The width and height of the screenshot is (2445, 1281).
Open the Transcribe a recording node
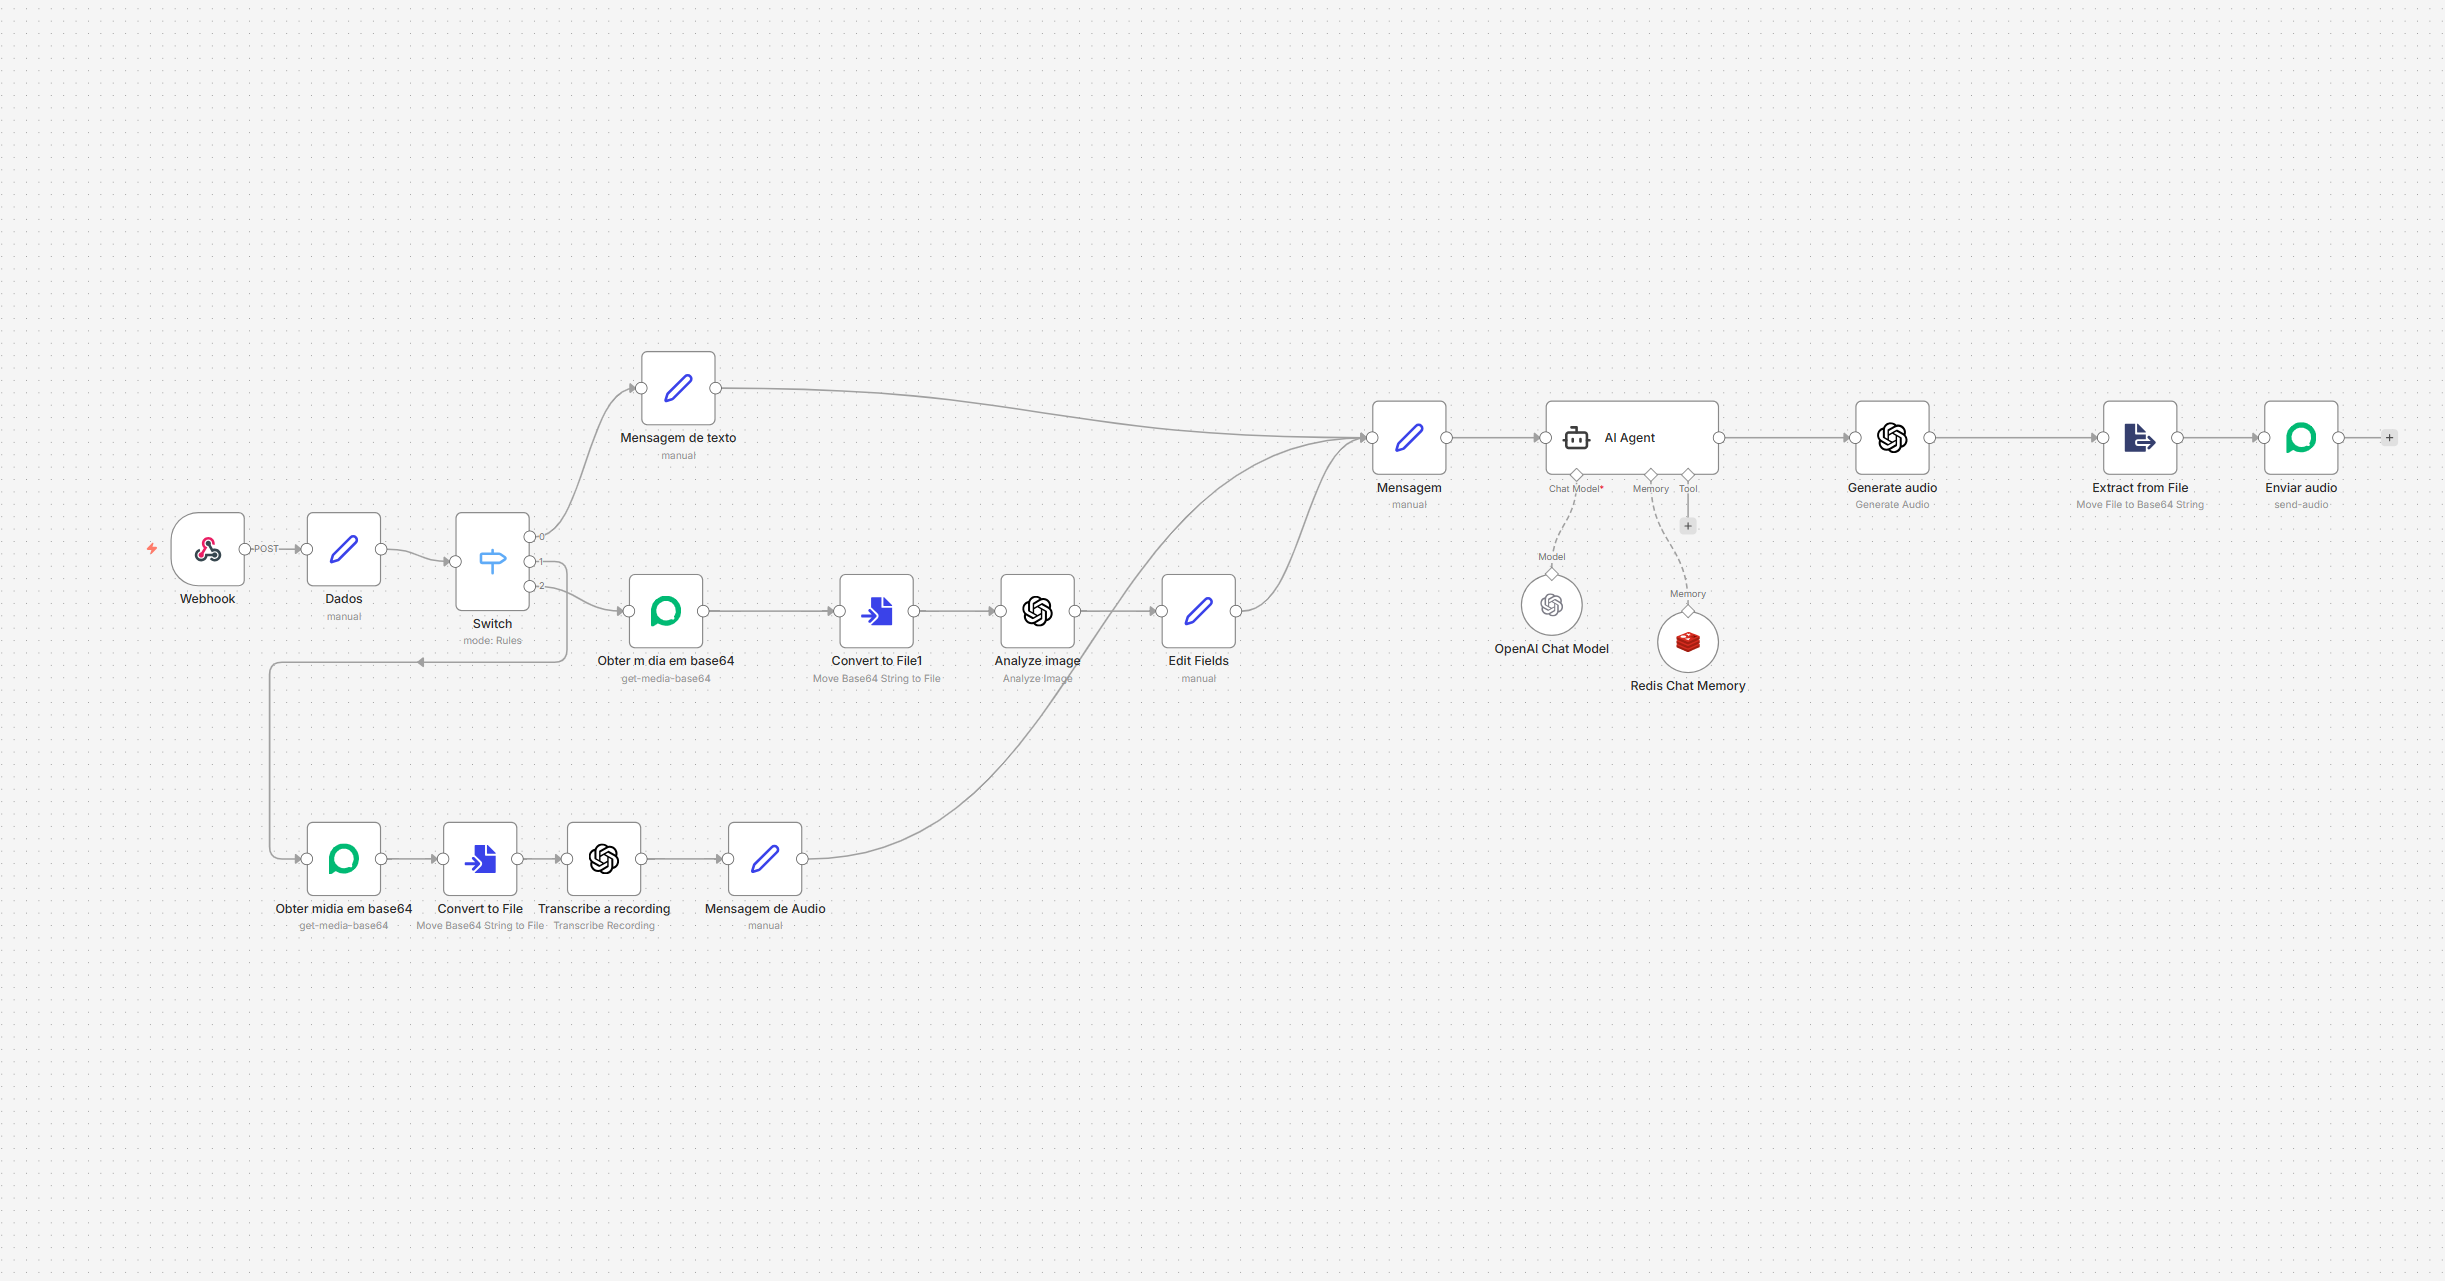(x=604, y=859)
